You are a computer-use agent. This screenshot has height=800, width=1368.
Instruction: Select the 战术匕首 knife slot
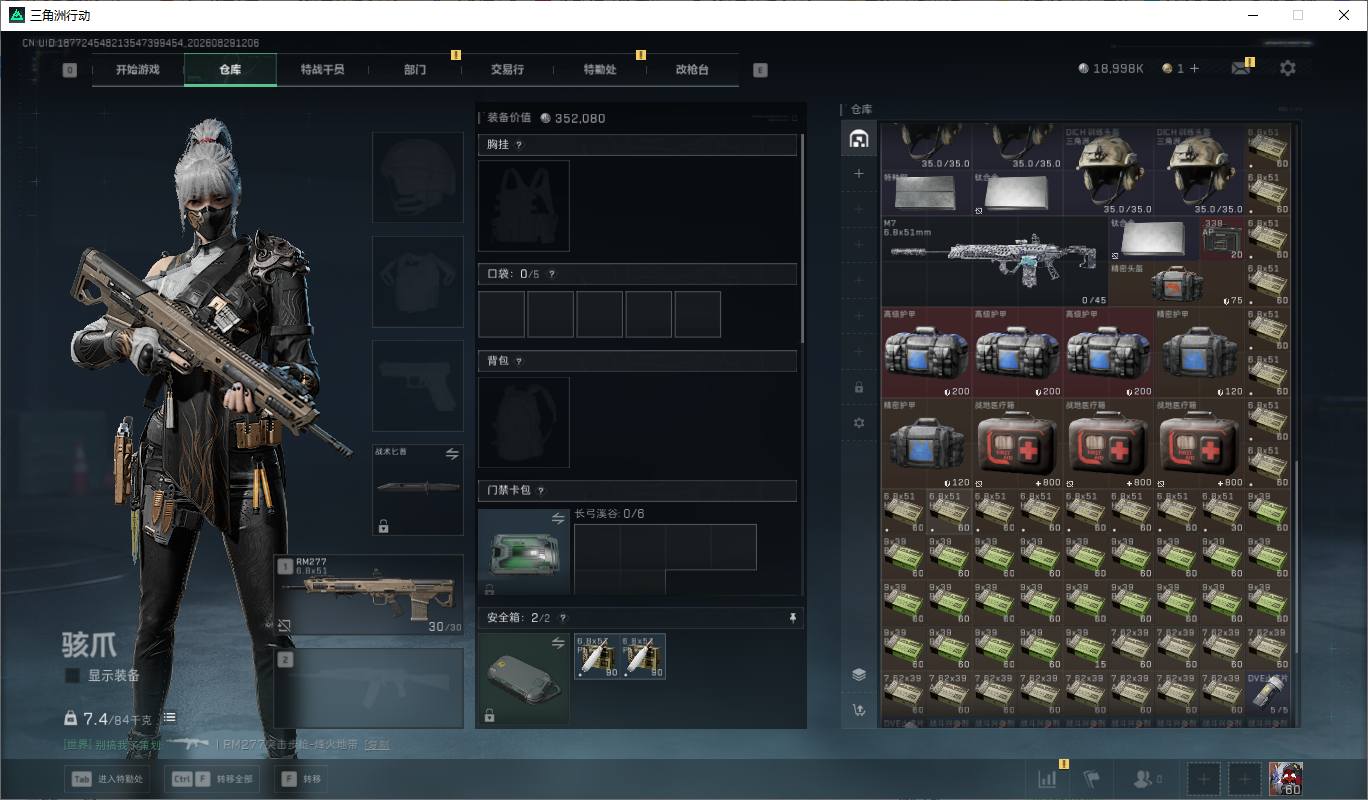click(418, 490)
